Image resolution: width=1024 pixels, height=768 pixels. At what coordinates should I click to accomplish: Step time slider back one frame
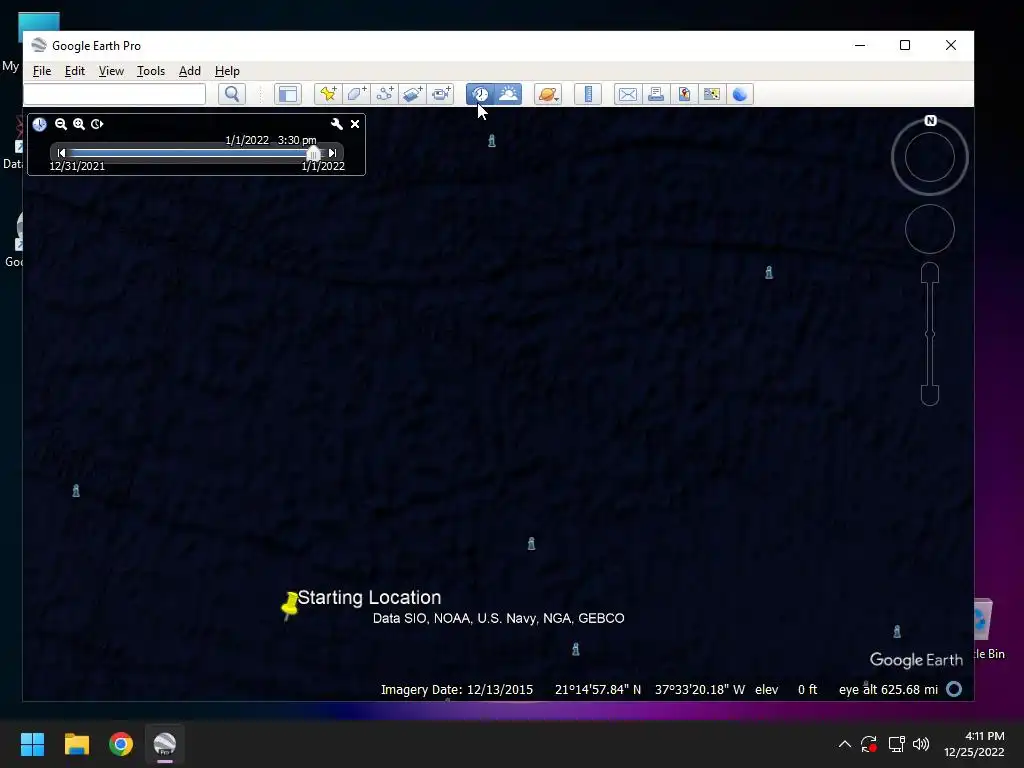pos(61,153)
